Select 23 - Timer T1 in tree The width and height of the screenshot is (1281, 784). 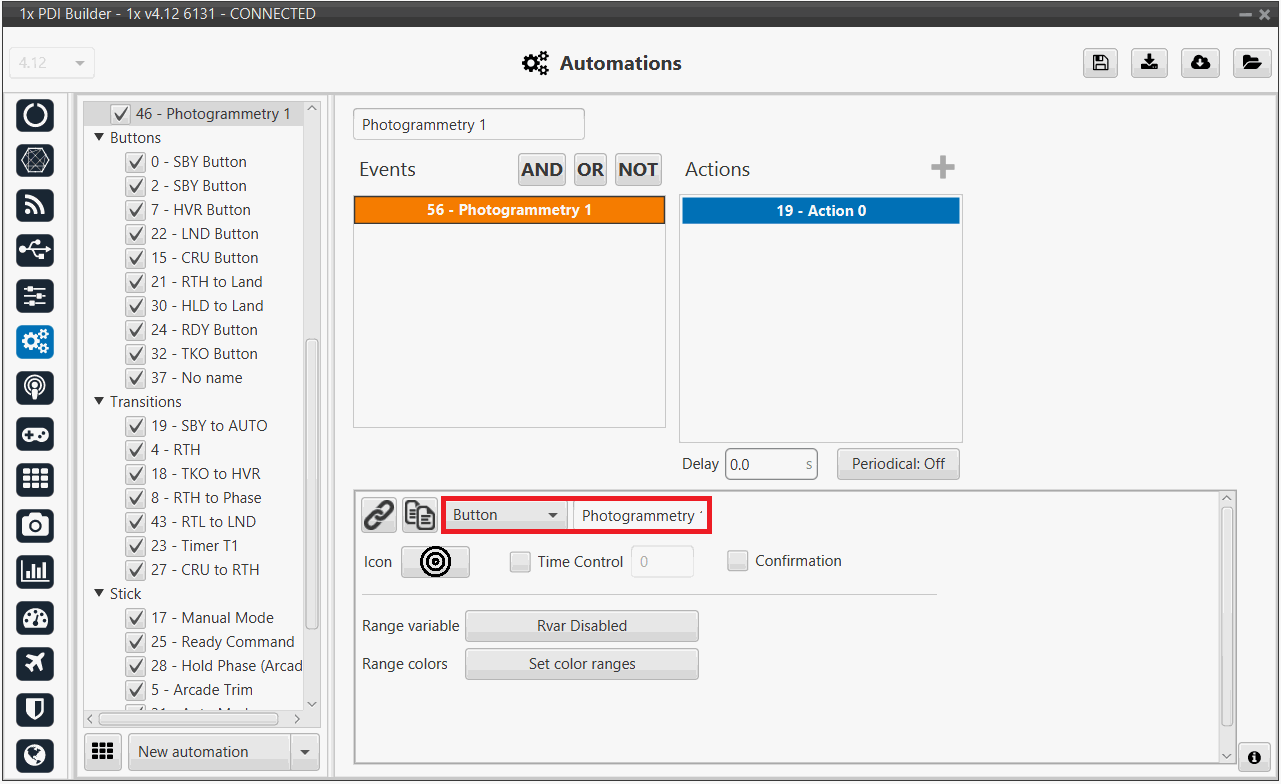coord(209,546)
